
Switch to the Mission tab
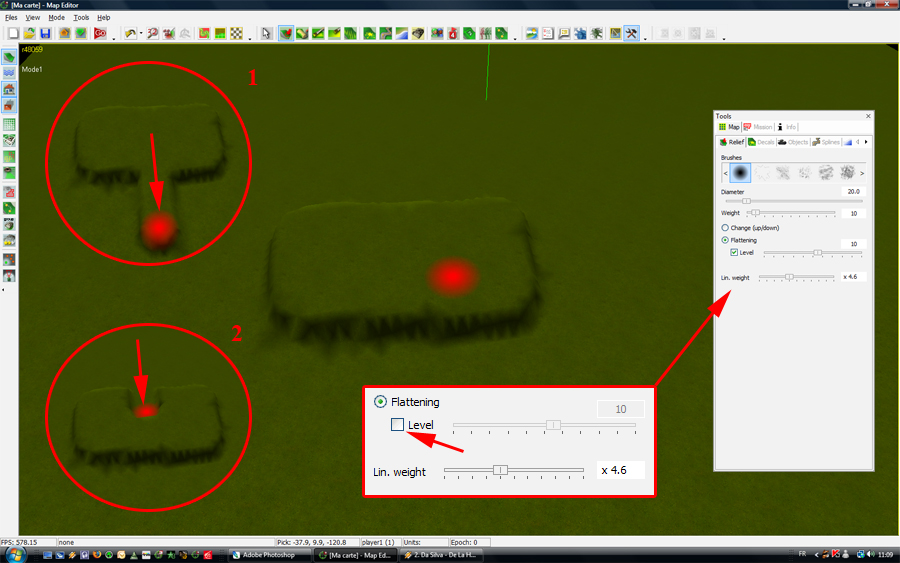758,127
